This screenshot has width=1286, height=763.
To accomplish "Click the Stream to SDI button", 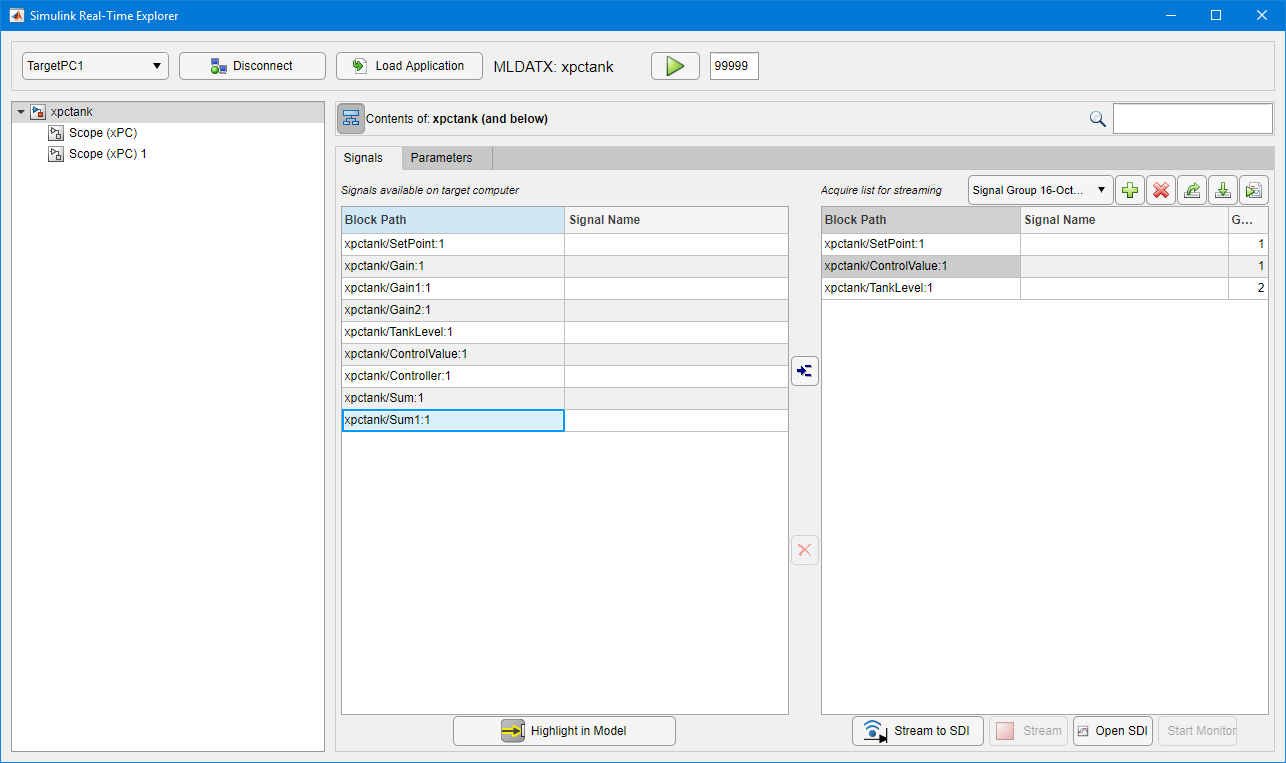I will coord(918,731).
